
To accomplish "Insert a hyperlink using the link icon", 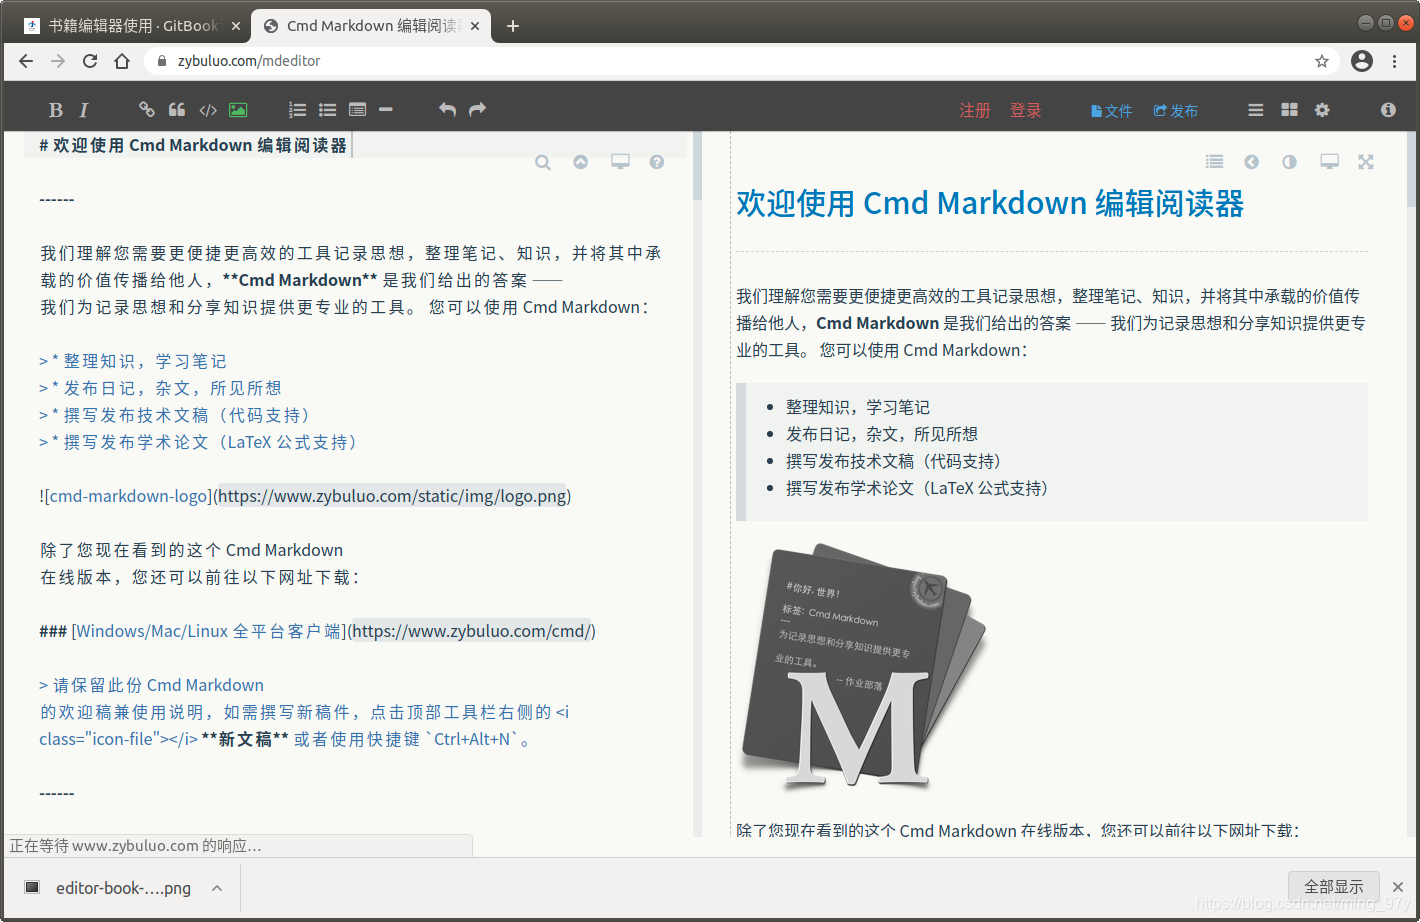I will [147, 110].
